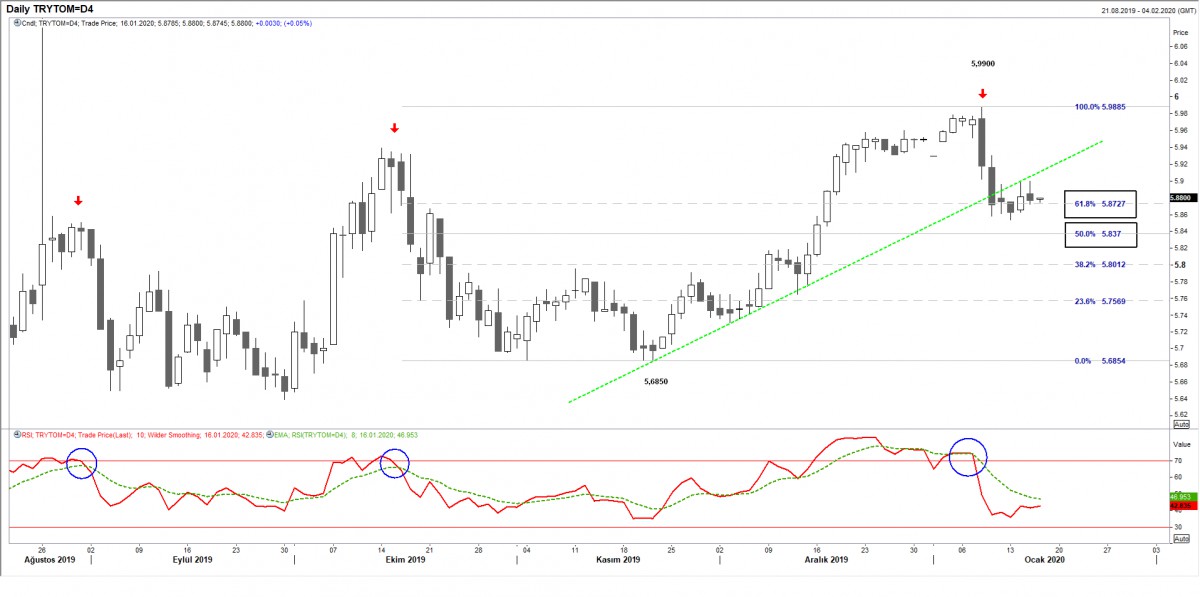Toggle Auto scale on the RSI pane

coord(1181,538)
